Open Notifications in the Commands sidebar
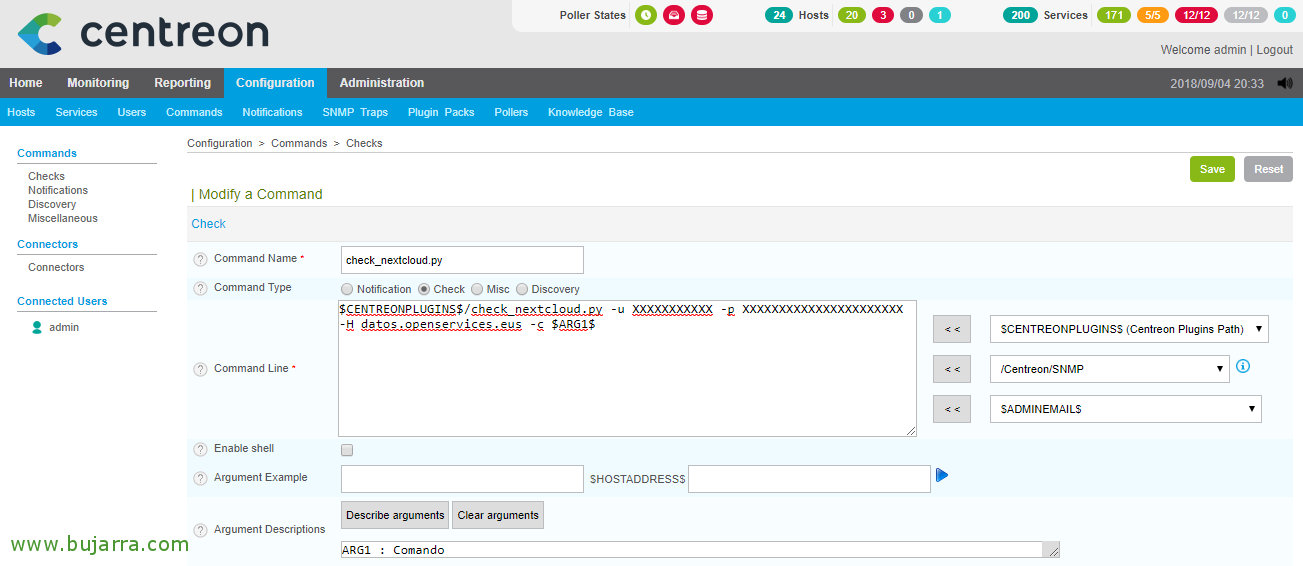Image resolution: width=1303 pixels, height=566 pixels. 58,190
